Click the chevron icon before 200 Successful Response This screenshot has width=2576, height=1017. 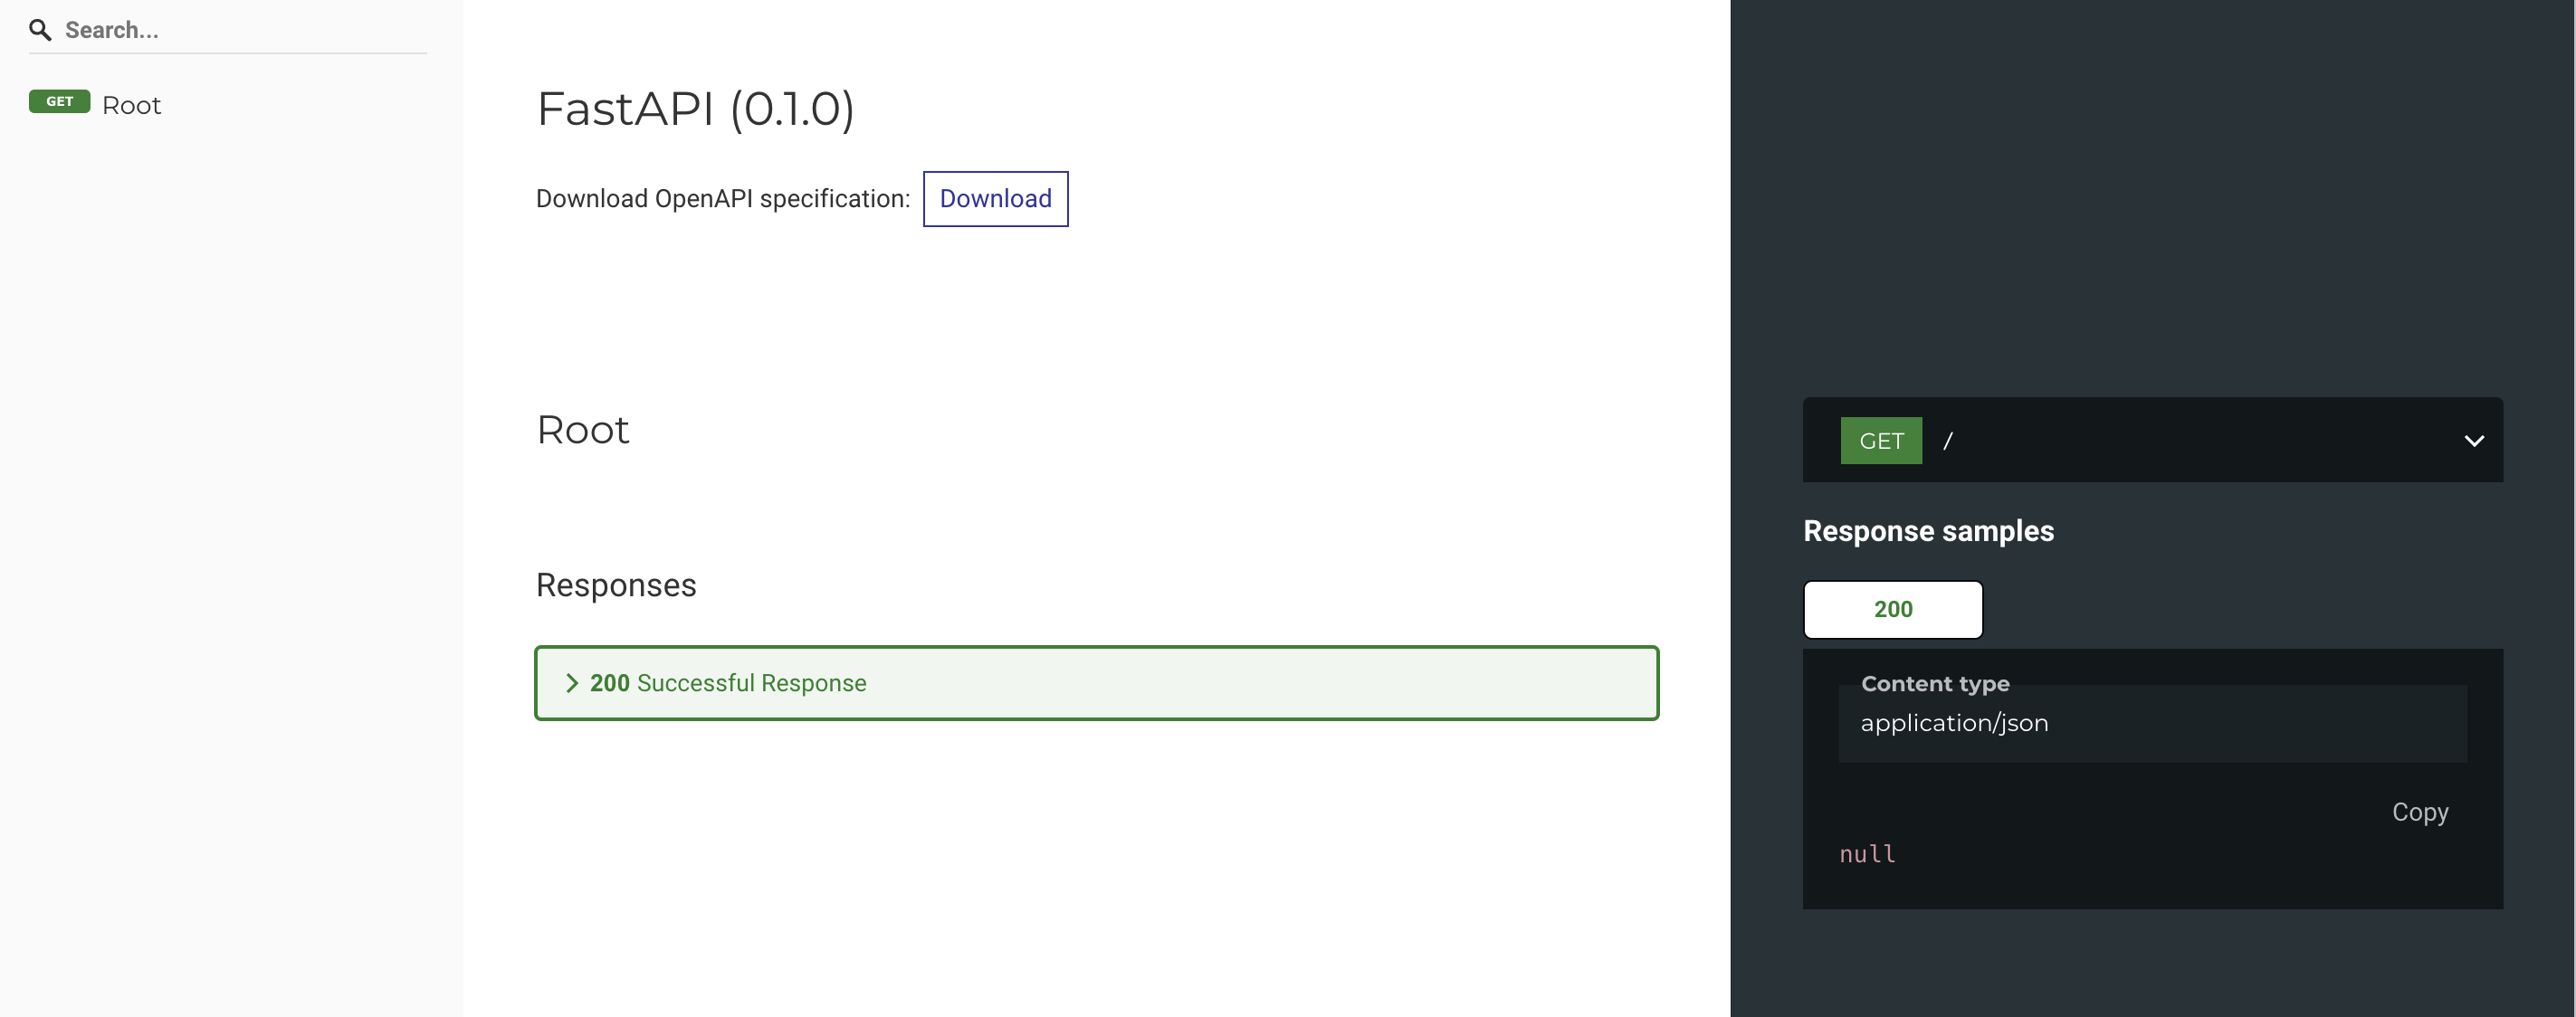click(x=572, y=683)
